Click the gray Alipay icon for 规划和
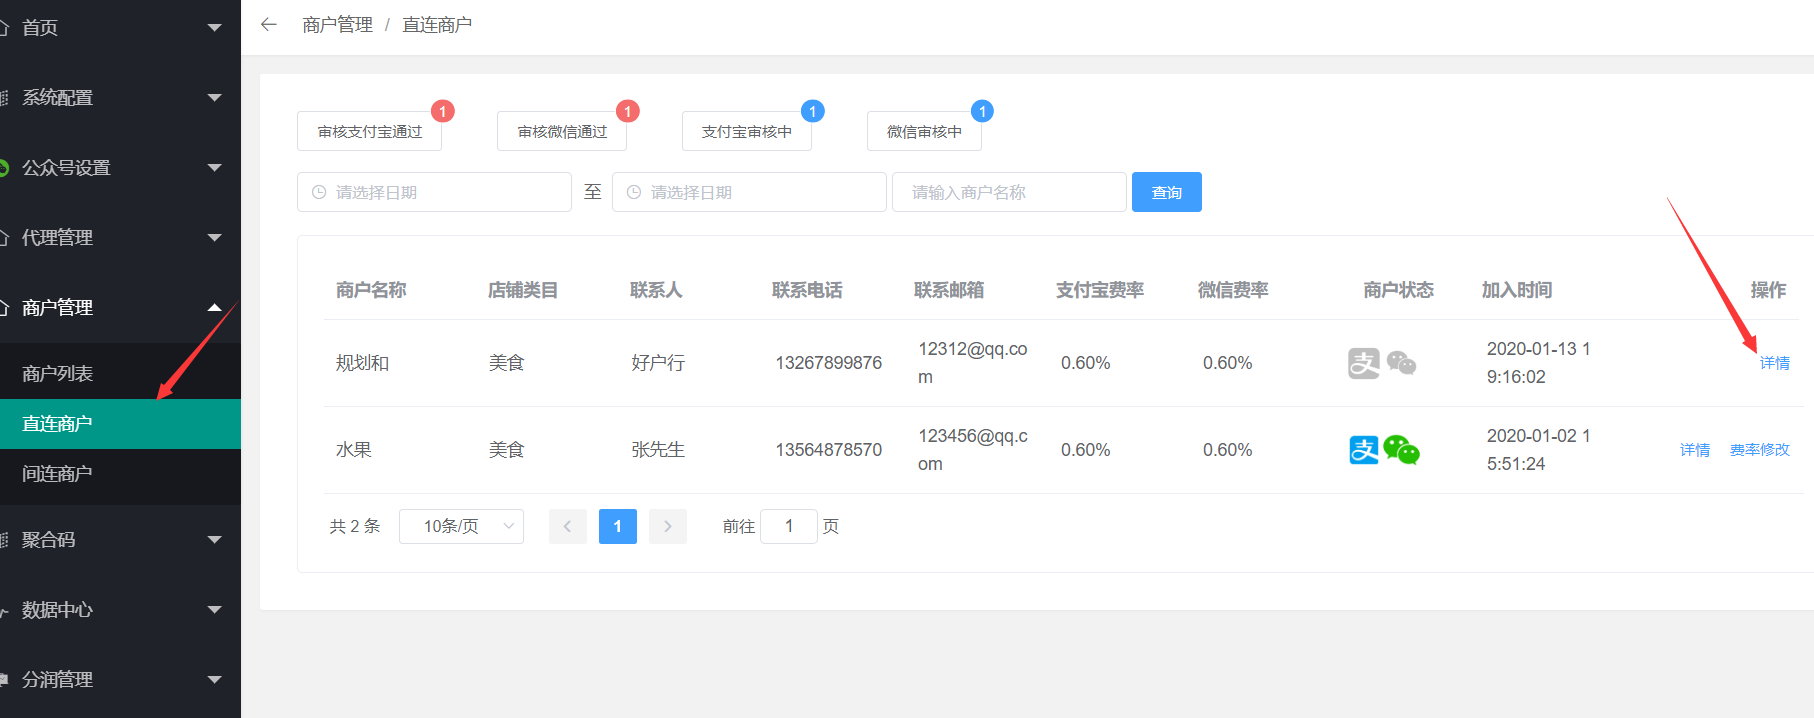Screen dimensions: 1814x718 tap(1363, 363)
